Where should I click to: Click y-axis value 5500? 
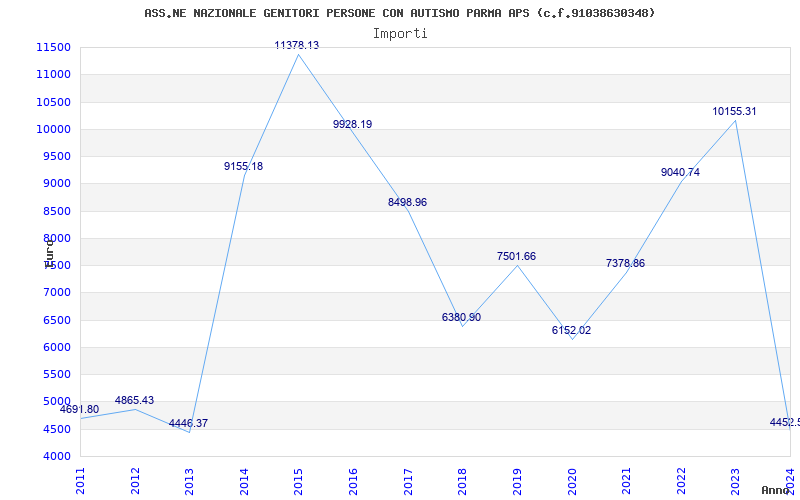56,374
